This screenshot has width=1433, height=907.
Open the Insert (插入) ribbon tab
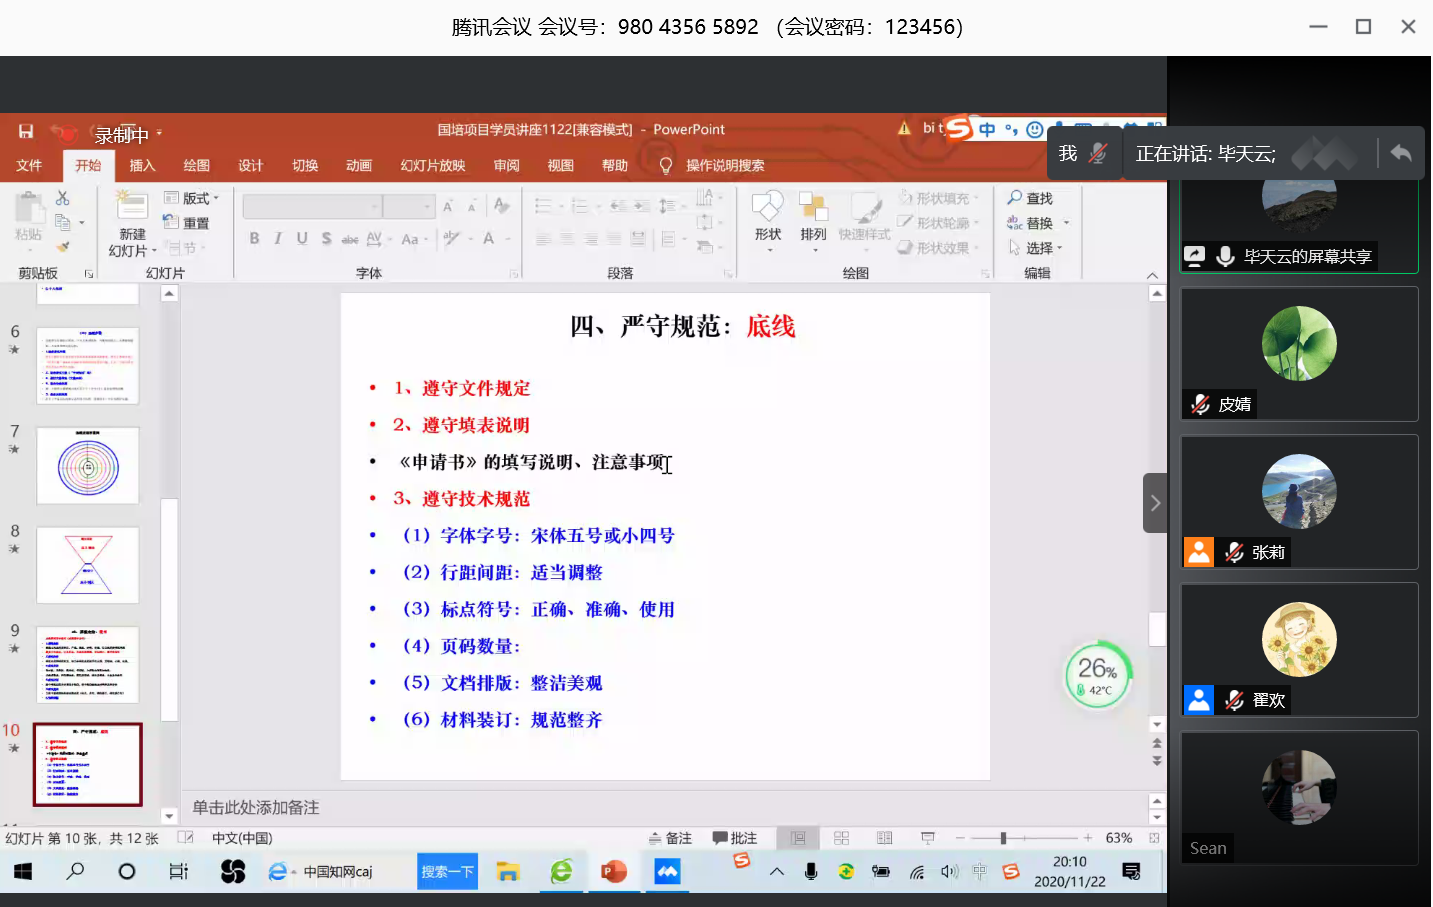click(142, 165)
